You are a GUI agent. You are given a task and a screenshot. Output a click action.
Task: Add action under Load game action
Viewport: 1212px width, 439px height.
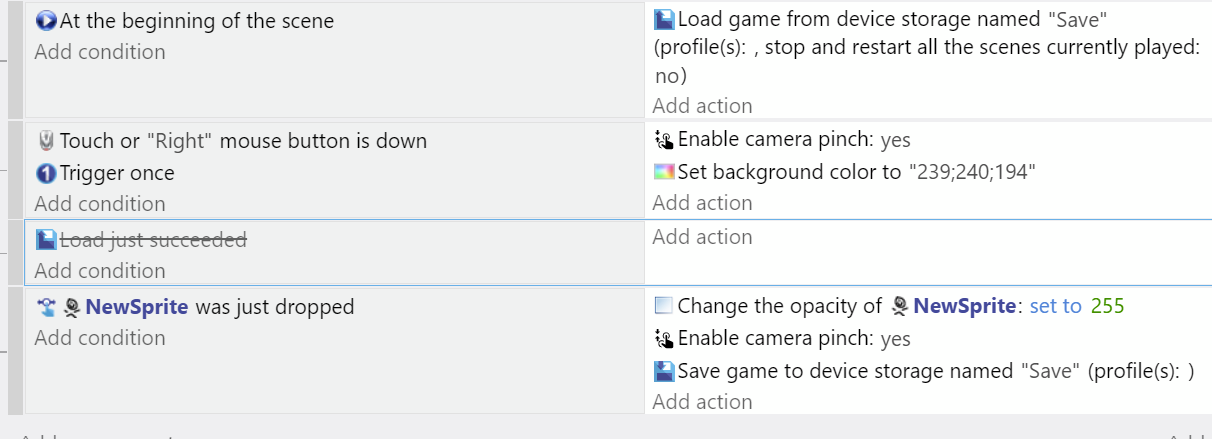pos(702,106)
